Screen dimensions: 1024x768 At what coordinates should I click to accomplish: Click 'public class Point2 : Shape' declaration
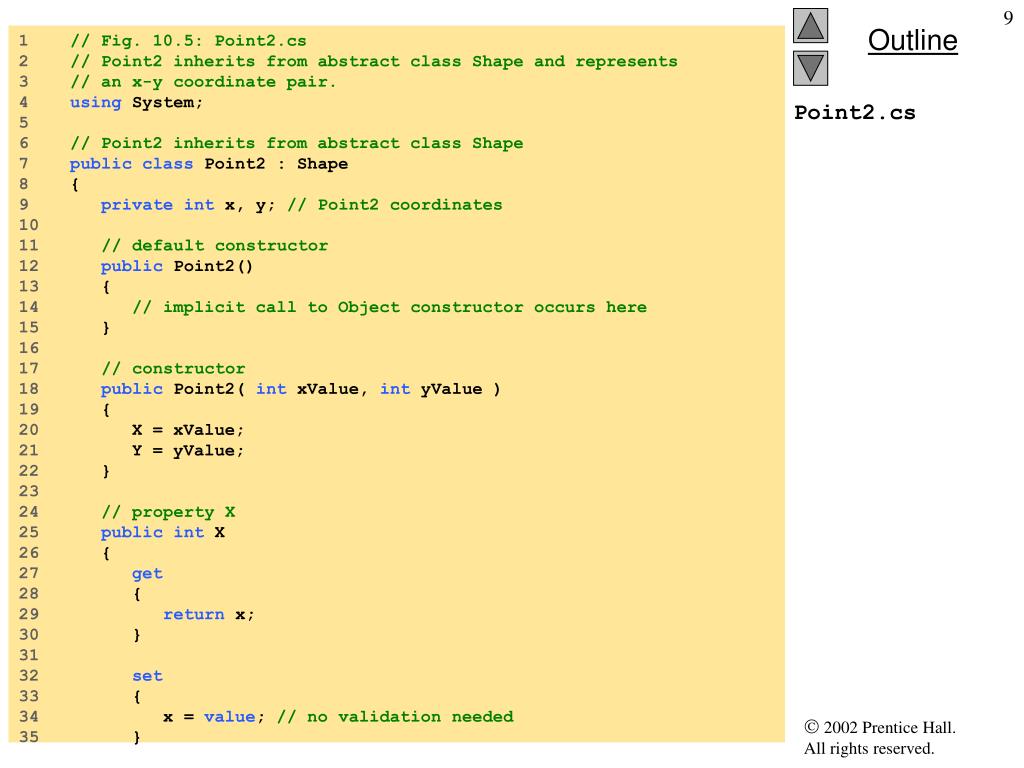point(209,164)
